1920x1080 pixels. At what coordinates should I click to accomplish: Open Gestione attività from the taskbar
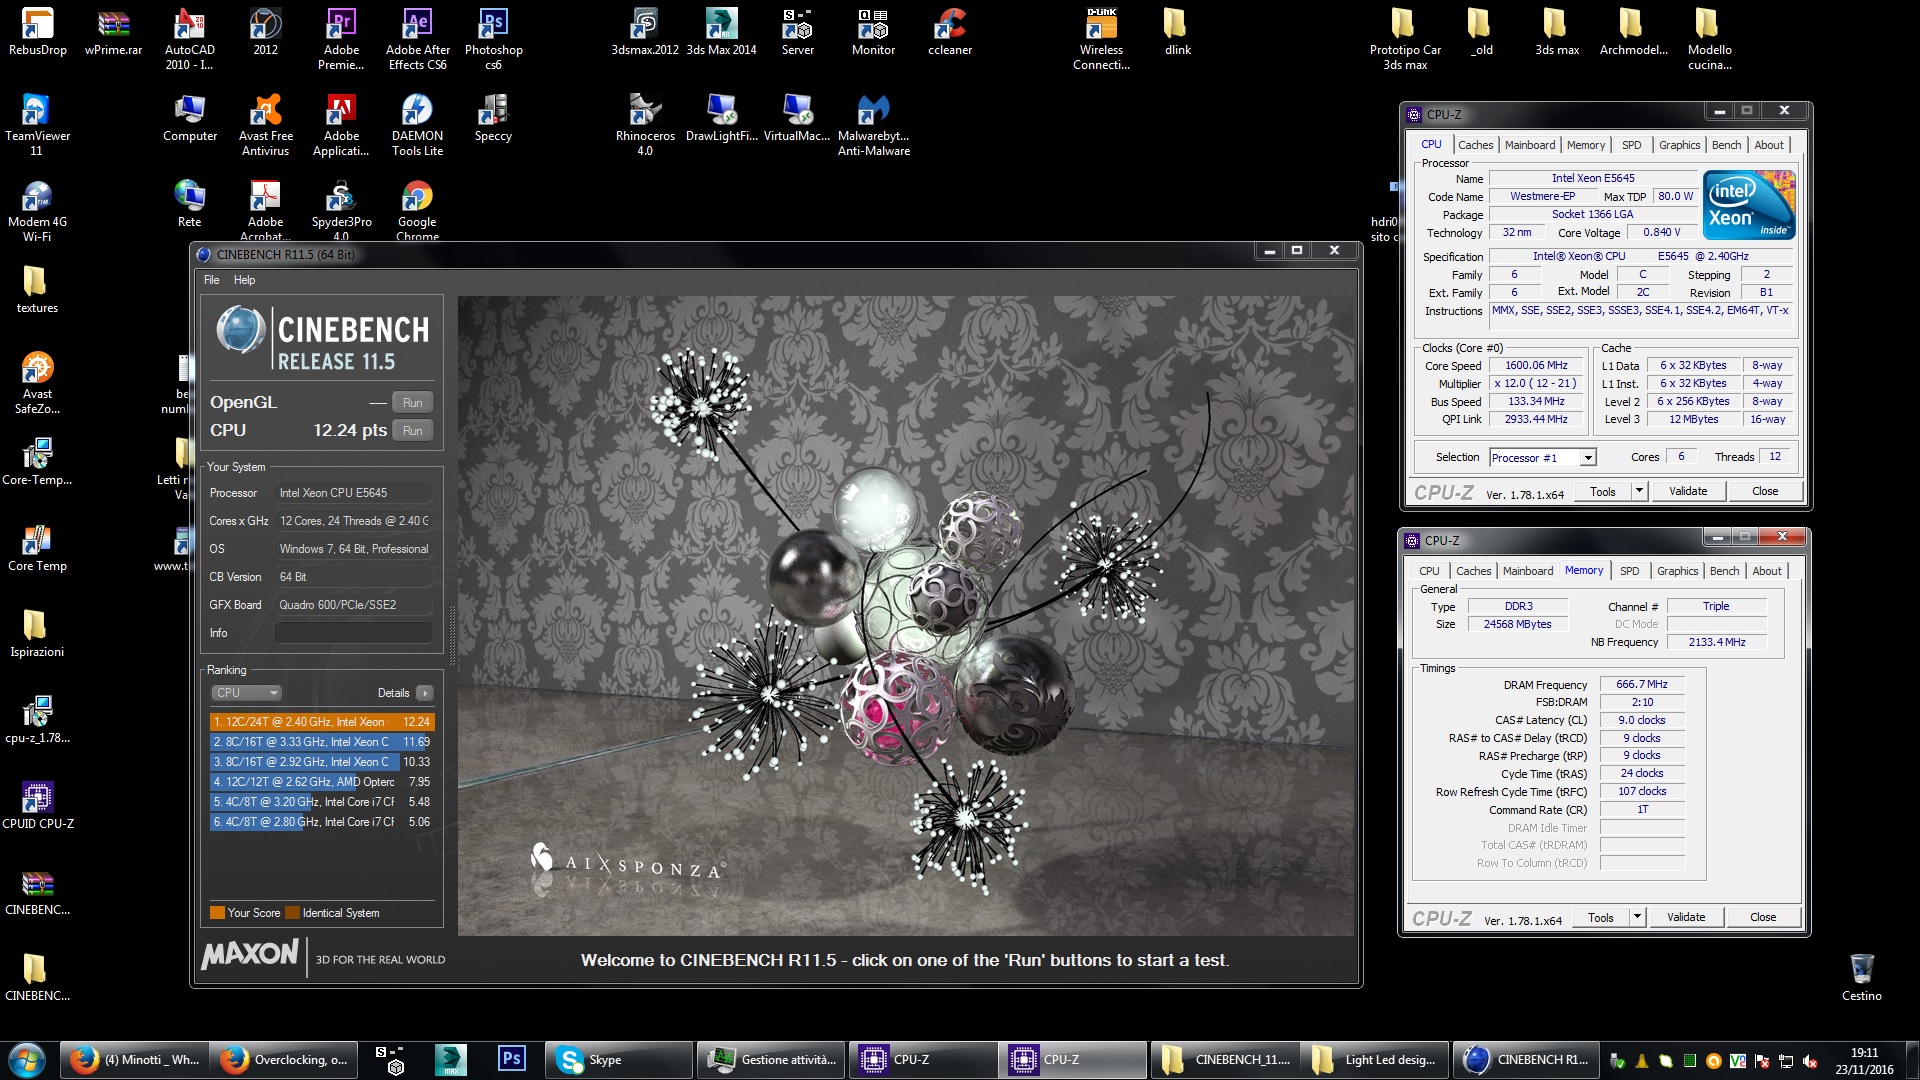click(x=771, y=1060)
